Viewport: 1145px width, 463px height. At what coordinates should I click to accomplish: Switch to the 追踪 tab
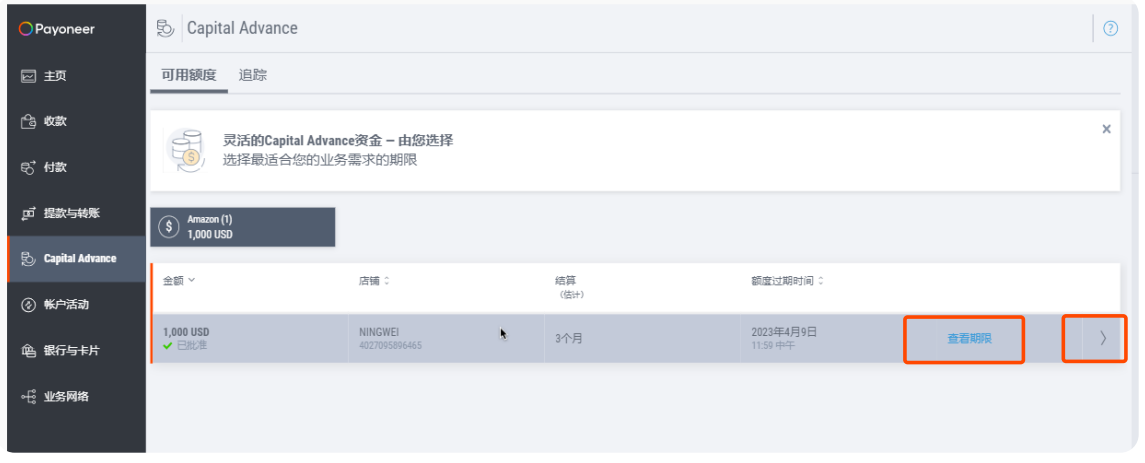[253, 75]
